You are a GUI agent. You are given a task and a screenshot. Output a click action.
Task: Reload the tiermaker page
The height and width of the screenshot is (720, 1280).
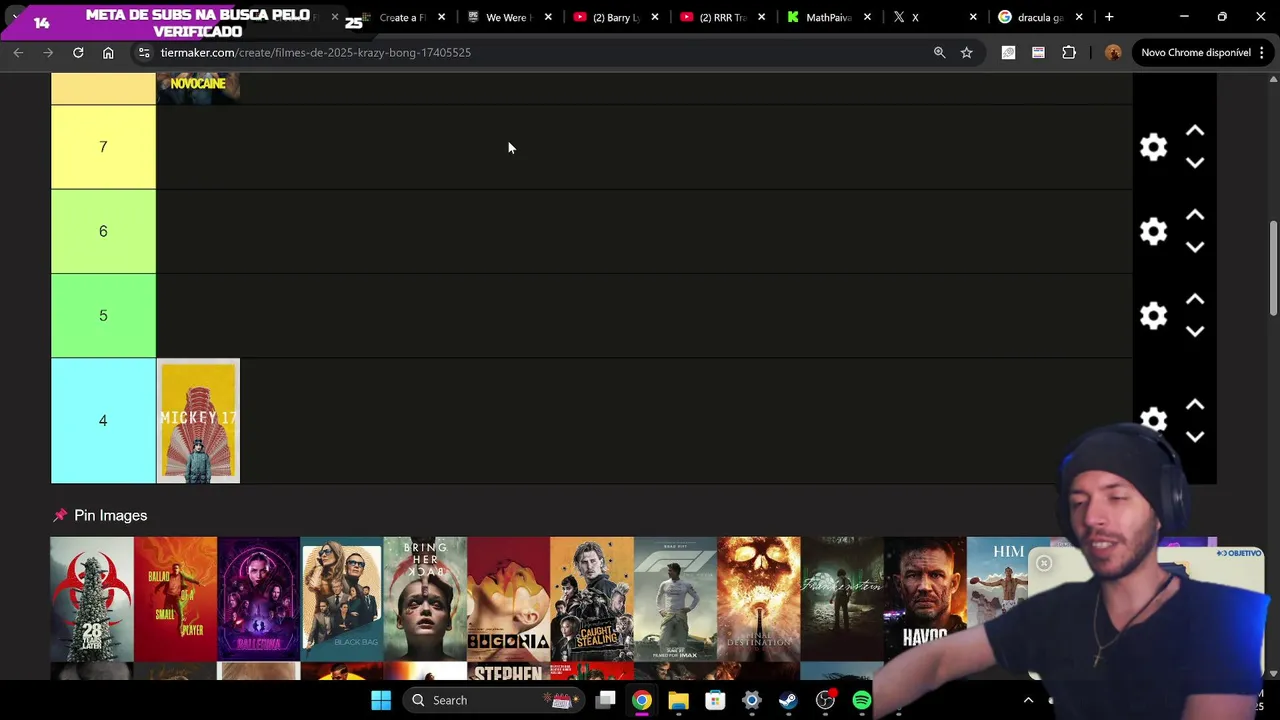[78, 52]
